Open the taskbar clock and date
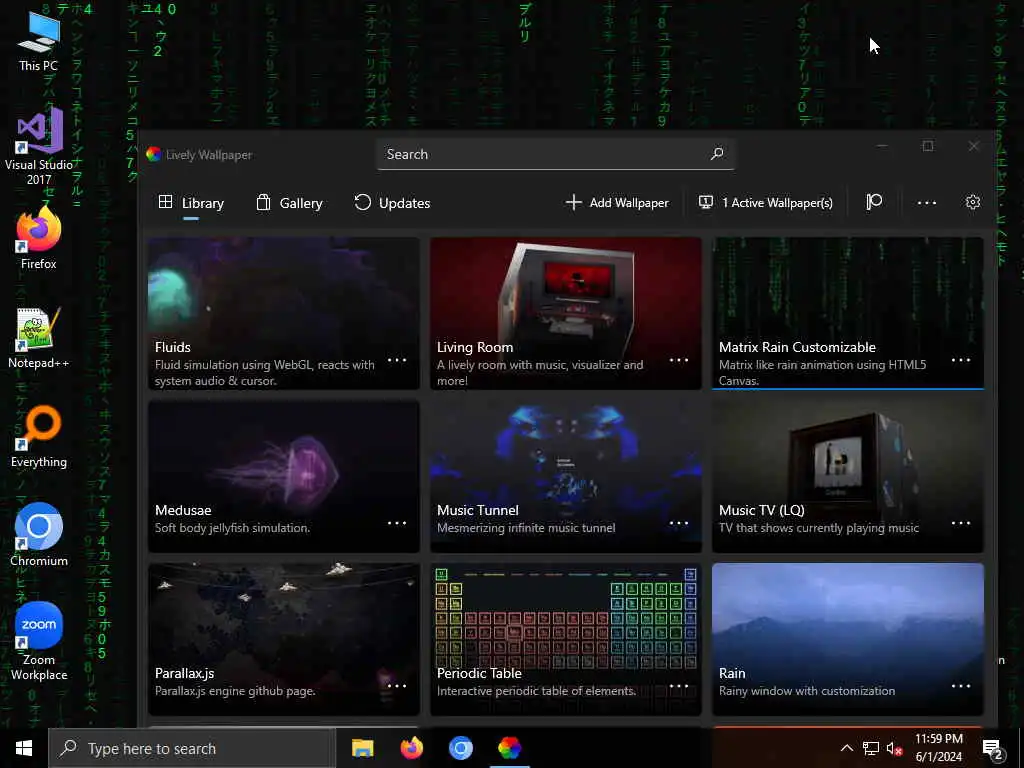 938,748
